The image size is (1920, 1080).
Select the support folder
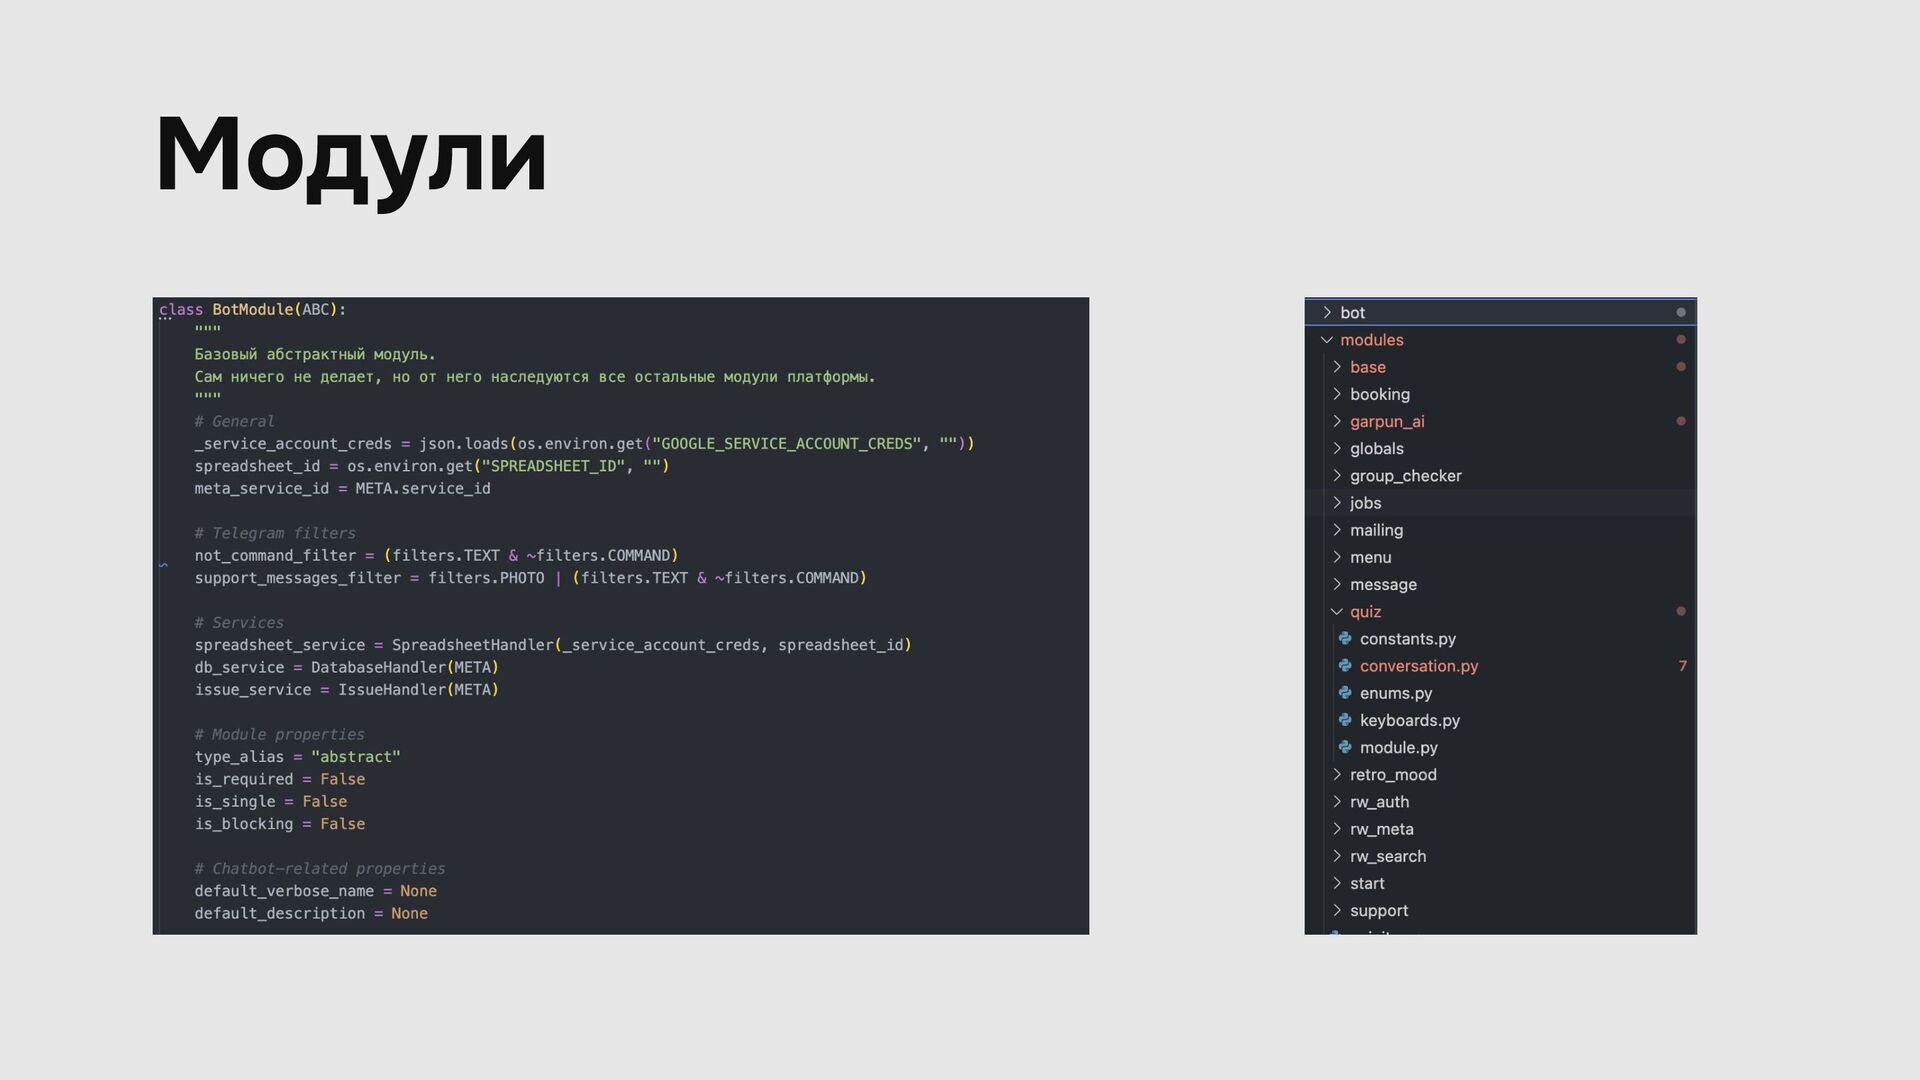point(1379,911)
